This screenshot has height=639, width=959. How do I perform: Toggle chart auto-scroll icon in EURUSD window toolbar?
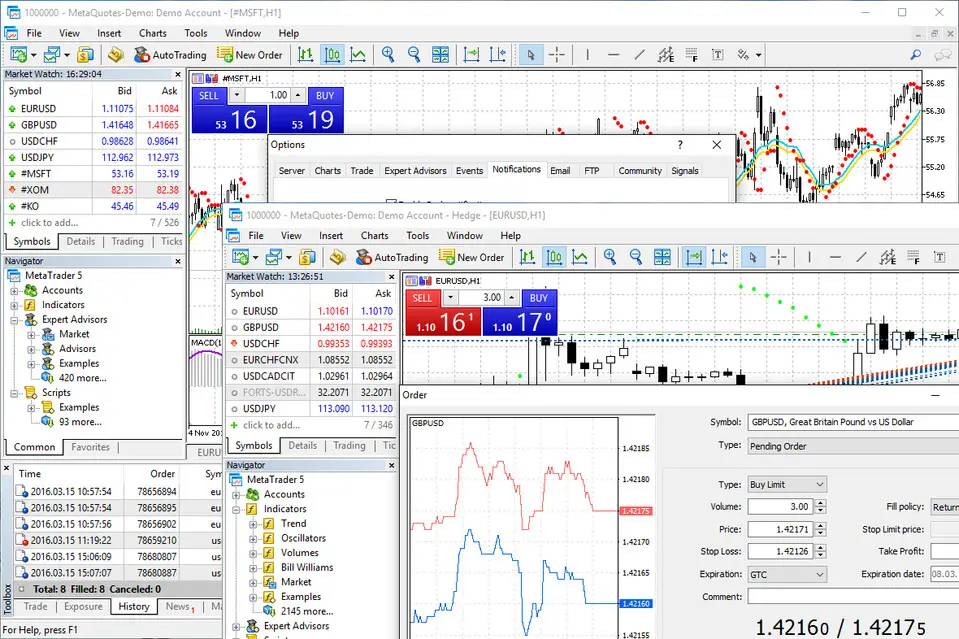[x=694, y=257]
